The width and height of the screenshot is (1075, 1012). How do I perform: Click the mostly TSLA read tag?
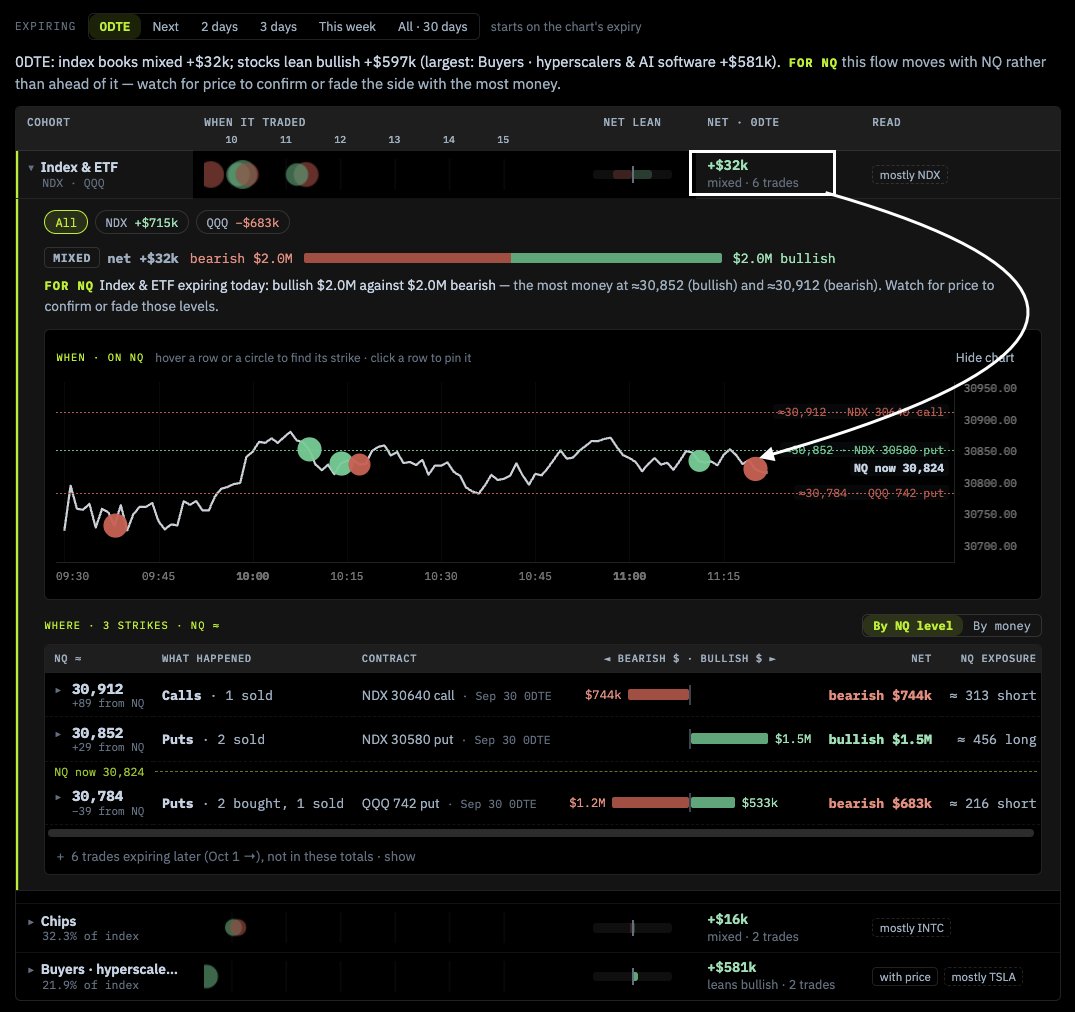[x=983, y=977]
